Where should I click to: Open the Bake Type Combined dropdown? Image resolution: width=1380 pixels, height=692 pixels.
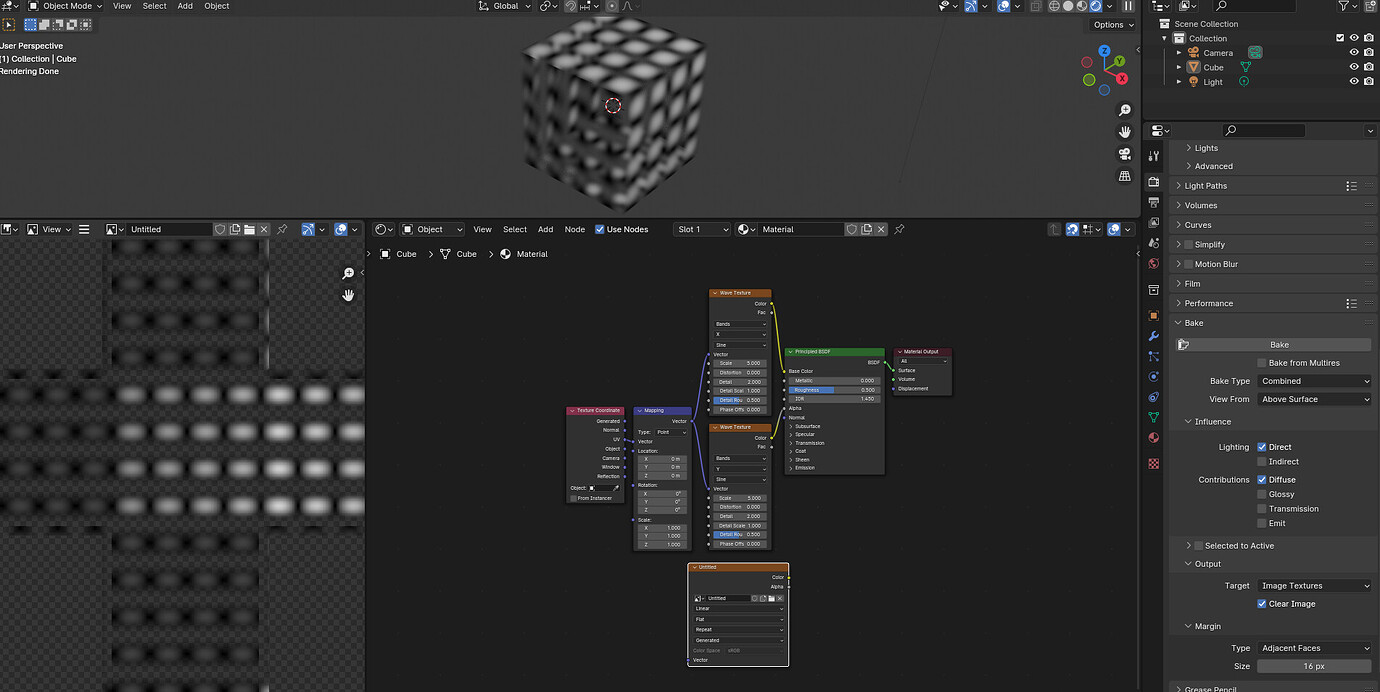pos(1315,381)
